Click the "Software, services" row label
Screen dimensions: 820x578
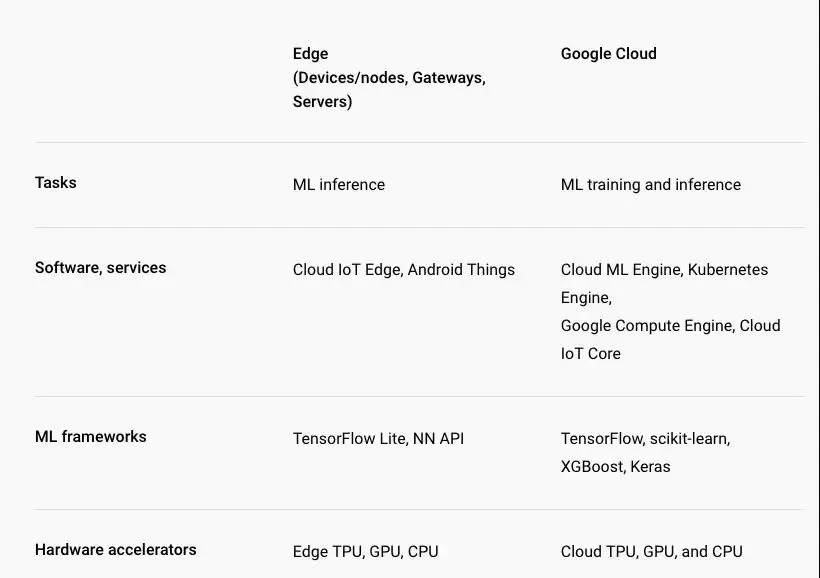coord(100,268)
